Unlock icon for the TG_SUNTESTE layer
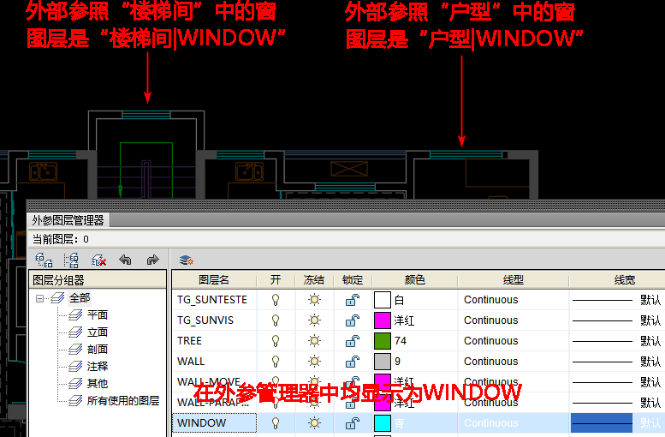Image resolution: width=665 pixels, height=437 pixels. pos(353,299)
